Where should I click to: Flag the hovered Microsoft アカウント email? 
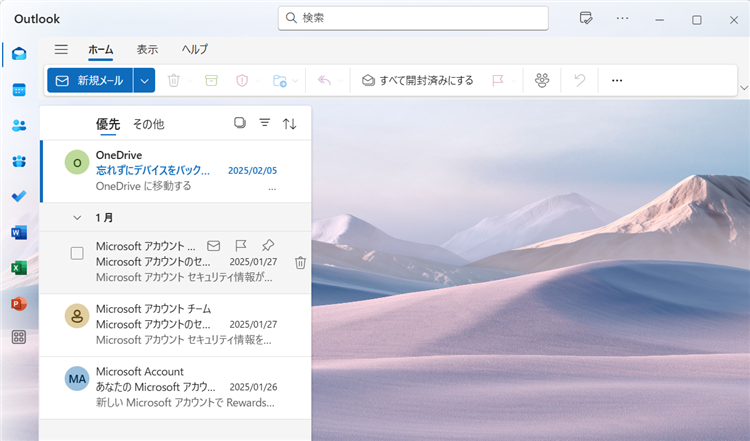[240, 245]
